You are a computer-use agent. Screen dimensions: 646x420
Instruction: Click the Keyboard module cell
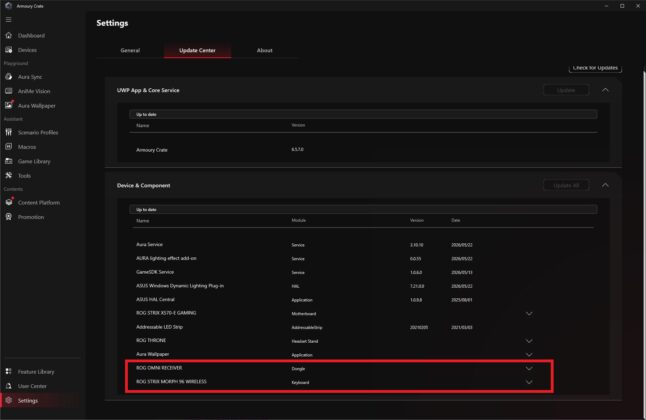[x=300, y=382]
